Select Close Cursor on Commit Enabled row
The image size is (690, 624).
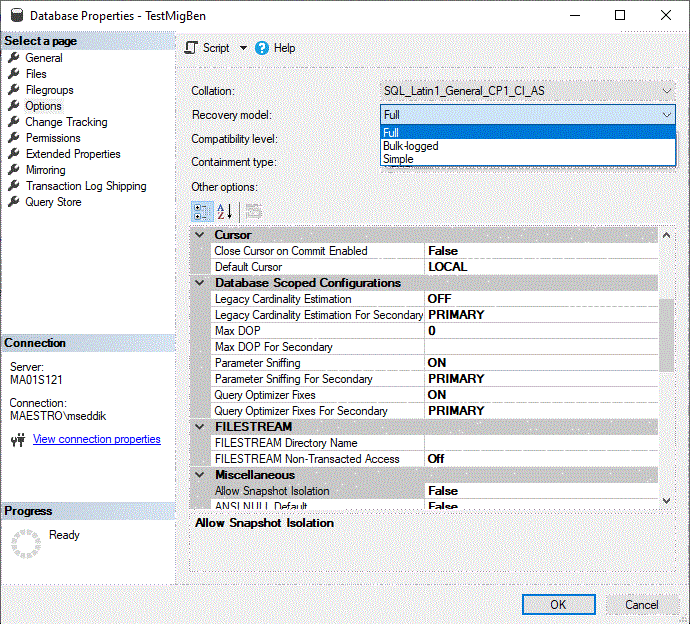[435, 251]
